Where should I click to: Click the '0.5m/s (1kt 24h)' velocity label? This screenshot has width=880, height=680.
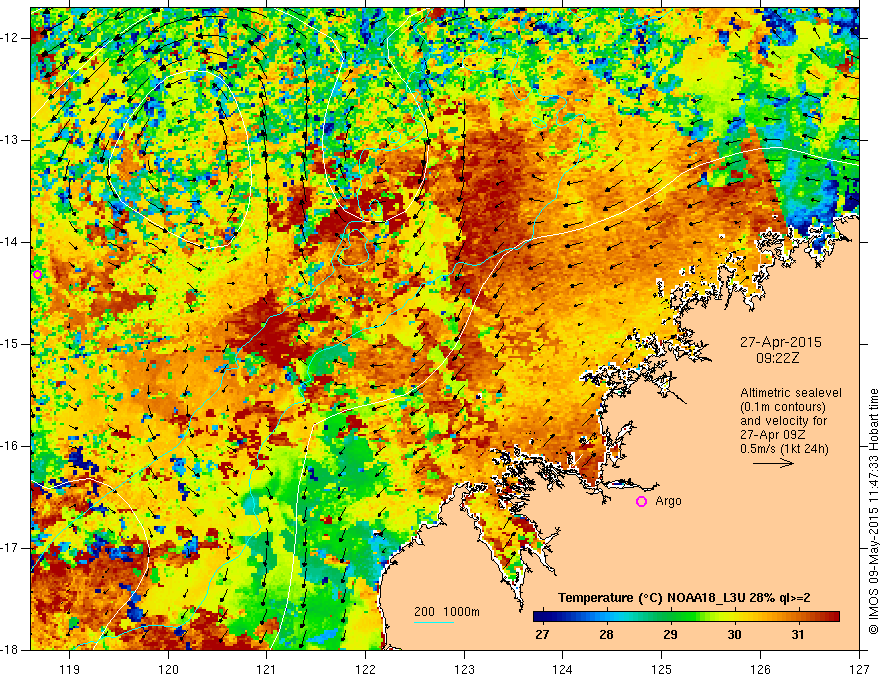click(784, 449)
